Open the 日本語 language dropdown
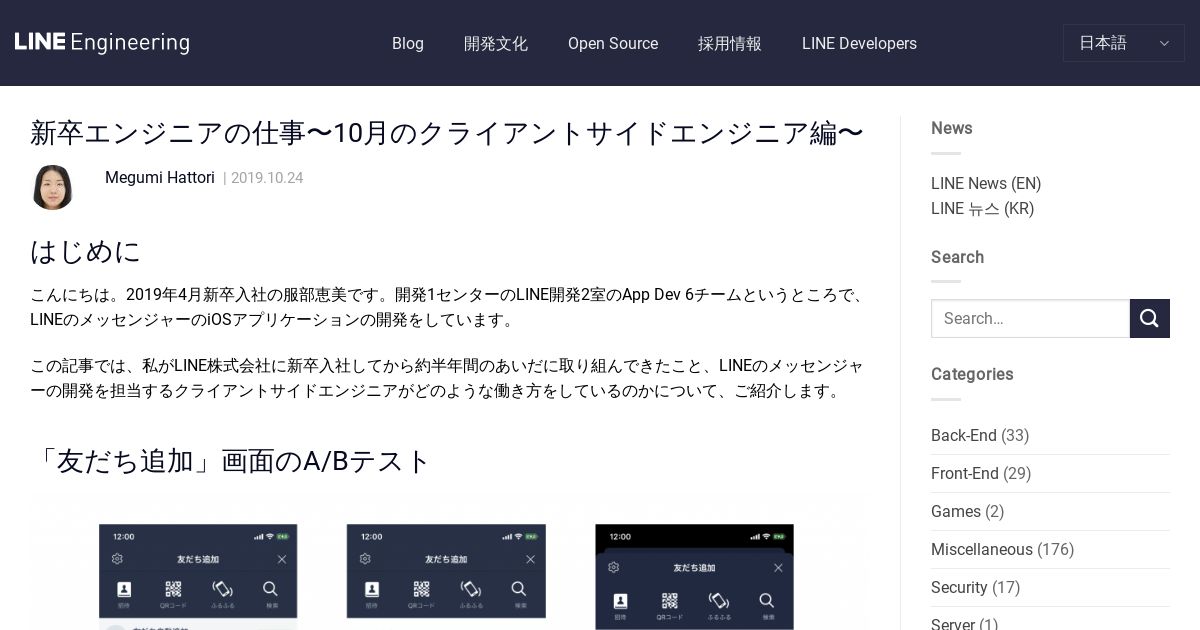 point(1123,43)
